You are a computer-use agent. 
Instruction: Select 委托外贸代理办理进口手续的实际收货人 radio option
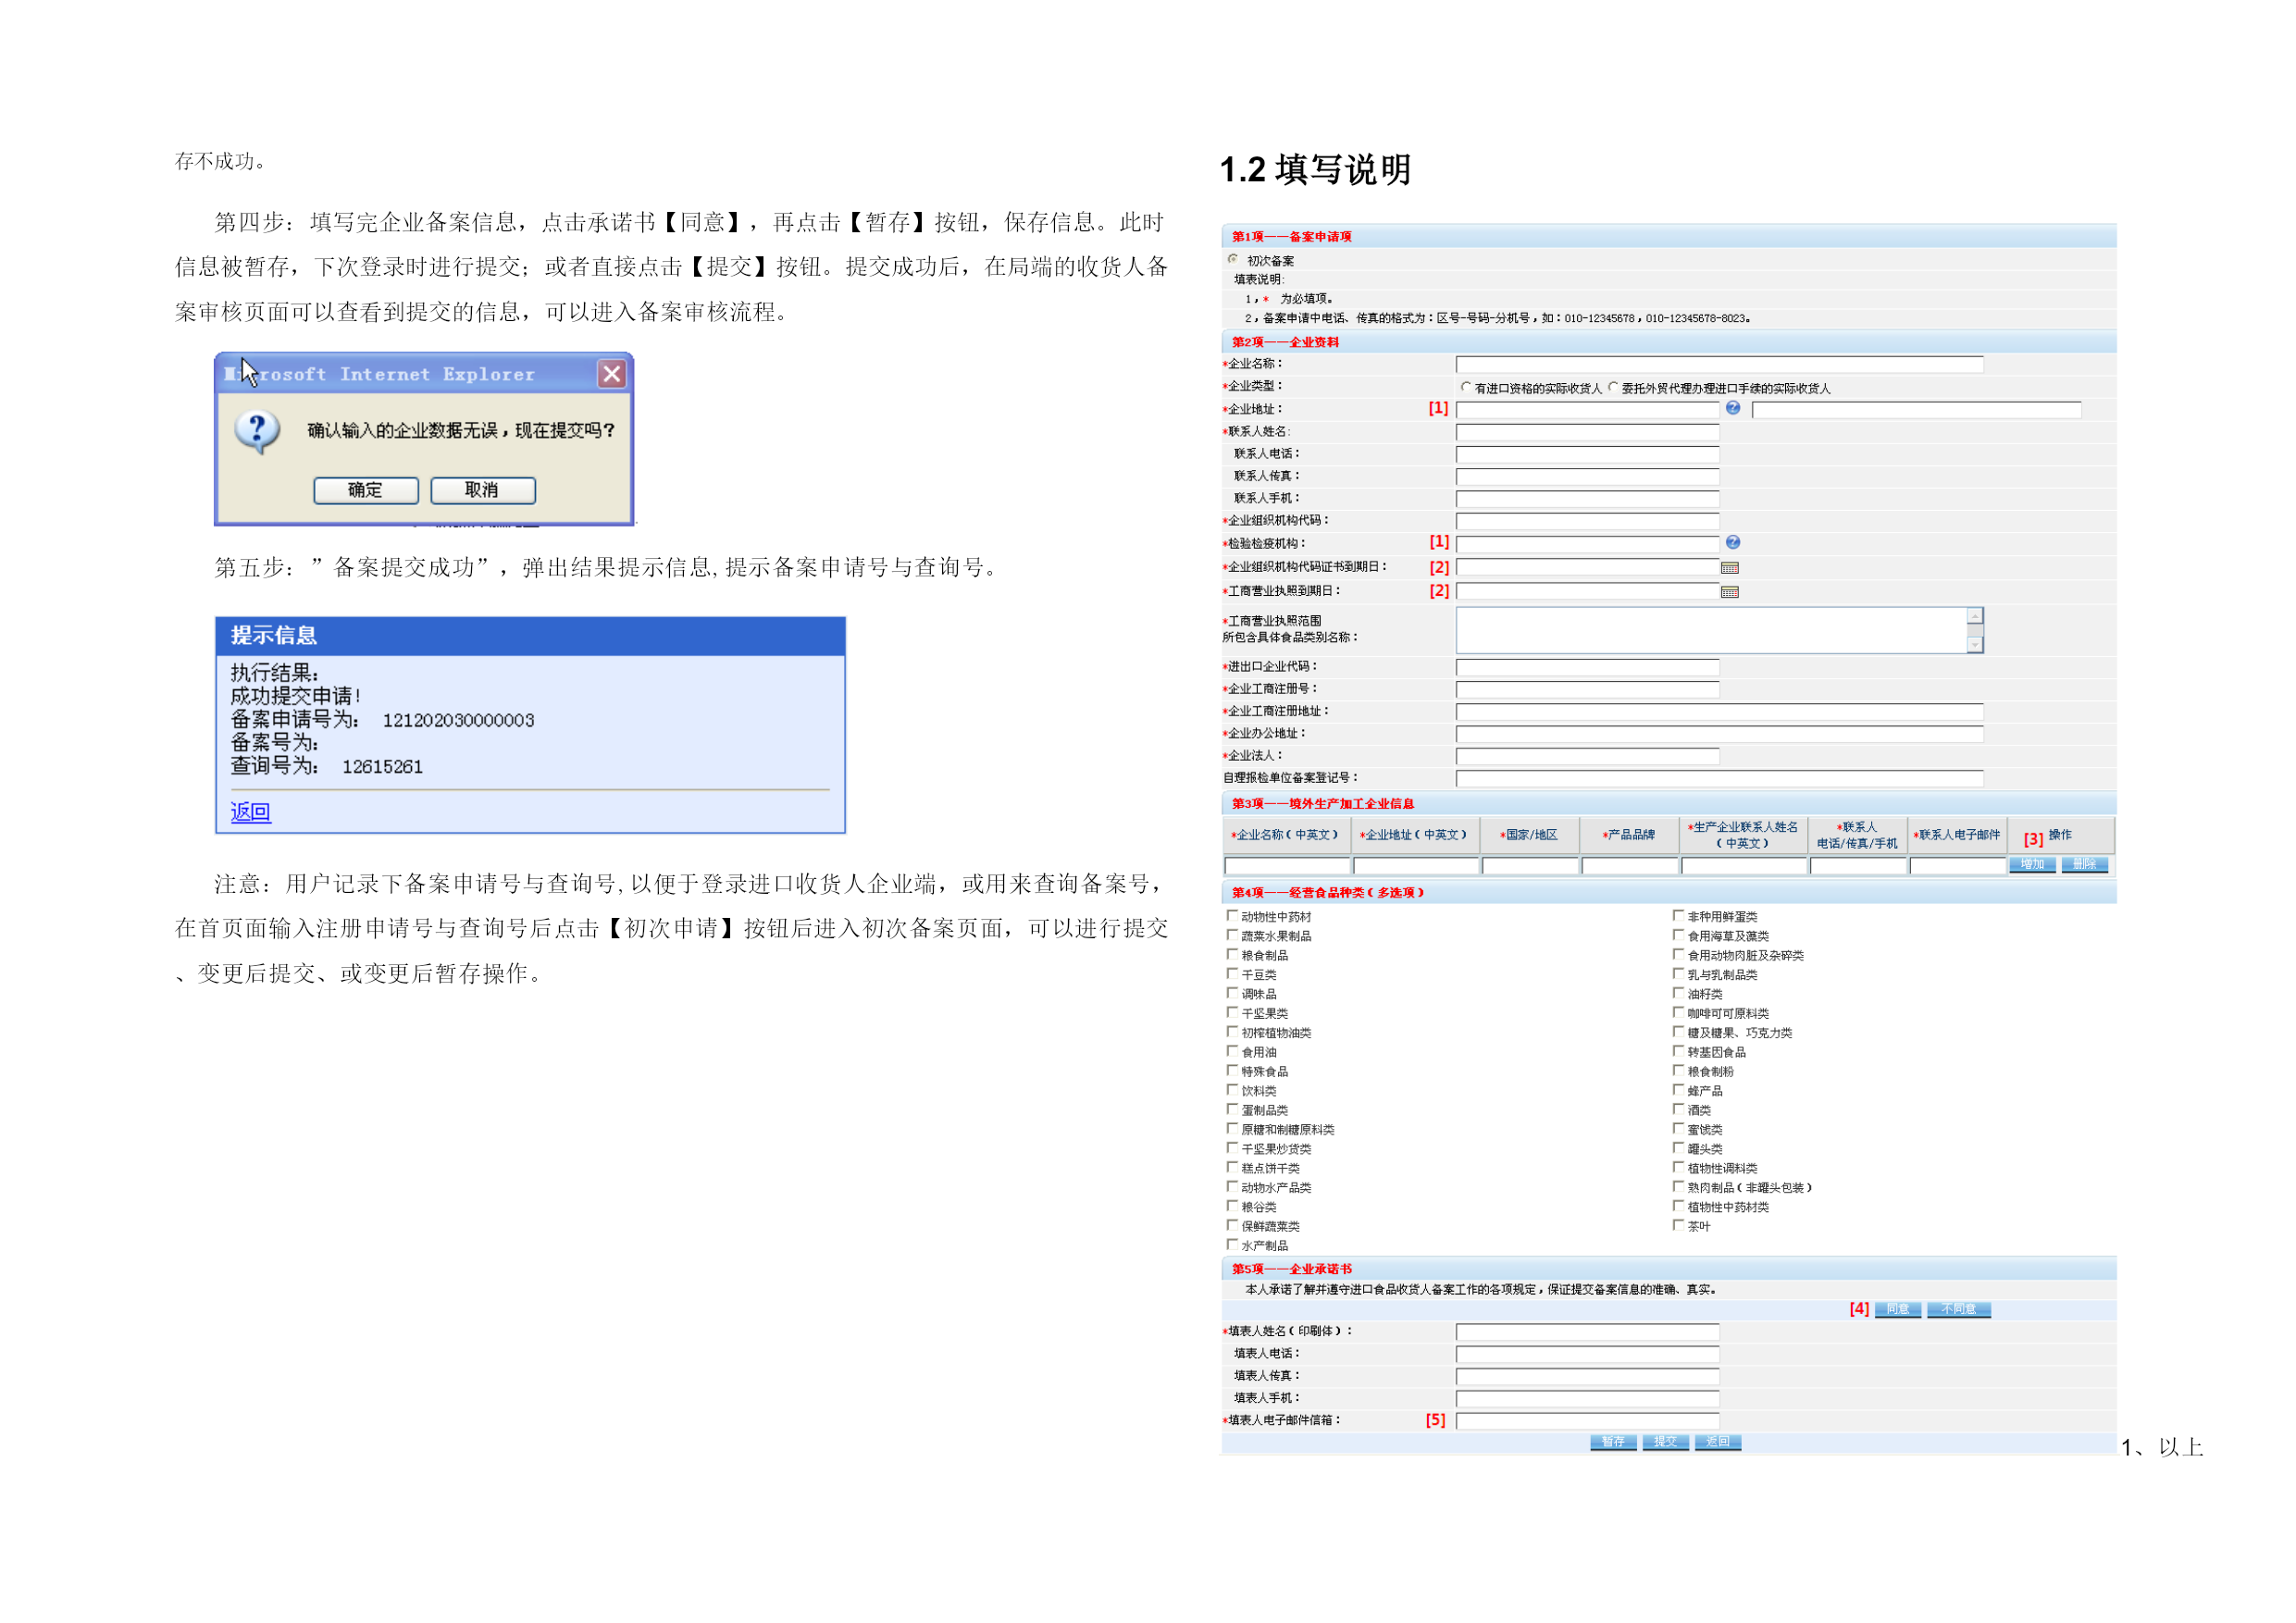[1613, 387]
